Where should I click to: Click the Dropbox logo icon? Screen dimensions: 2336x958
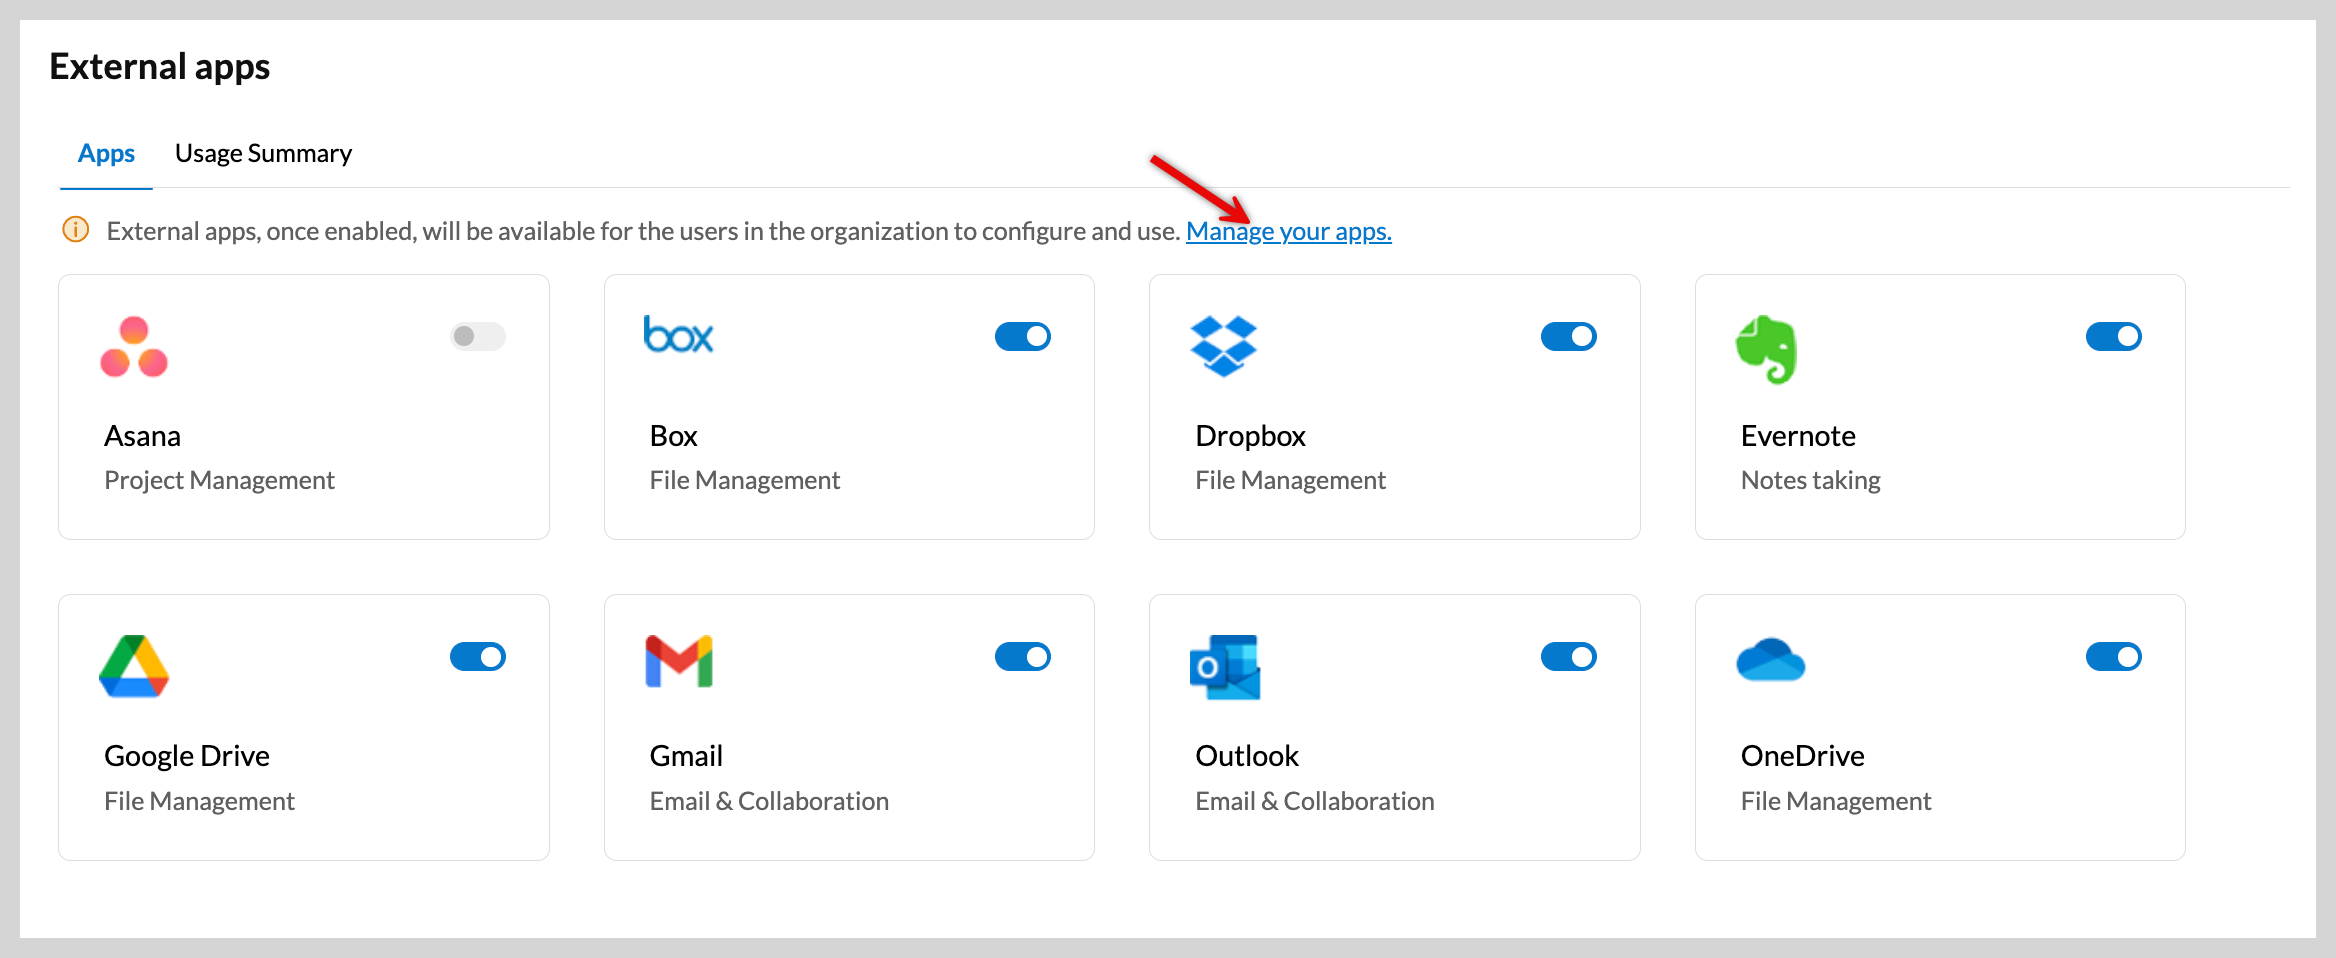tap(1224, 346)
